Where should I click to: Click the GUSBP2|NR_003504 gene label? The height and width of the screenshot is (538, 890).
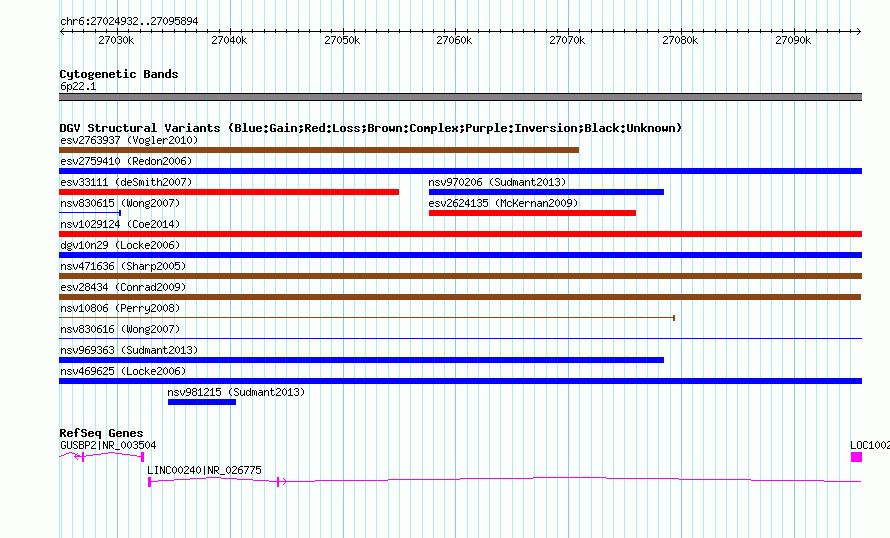108,445
